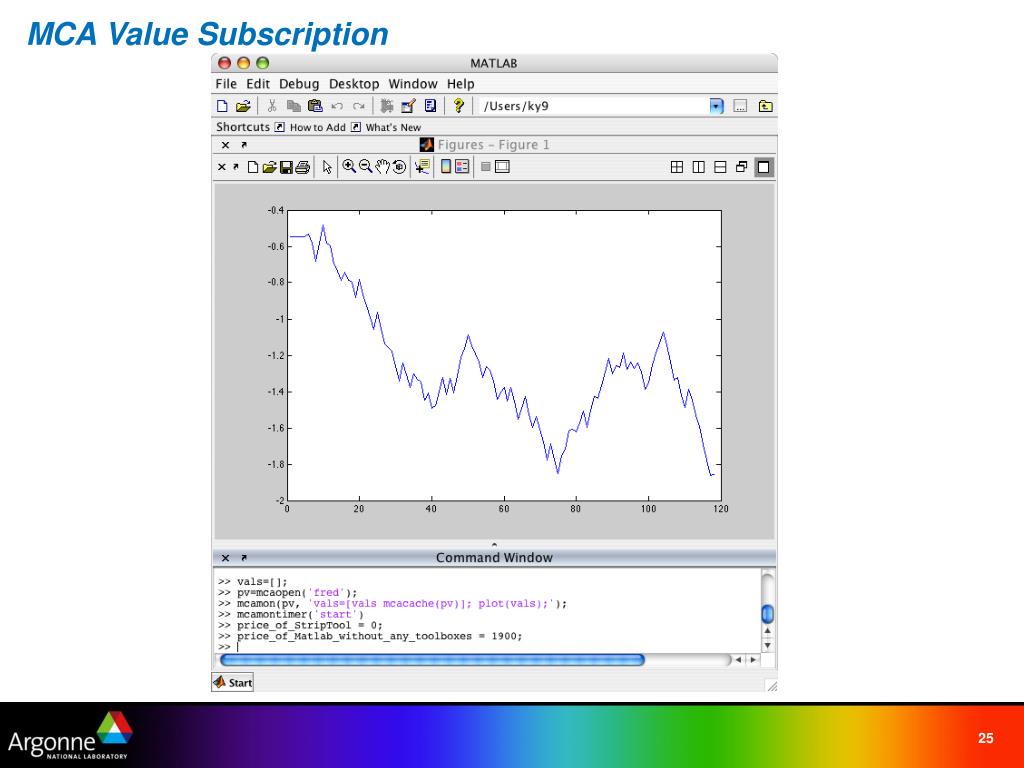This screenshot has width=1024, height=768.
Task: Select the Edit Plot arrow tool
Action: pos(327,167)
